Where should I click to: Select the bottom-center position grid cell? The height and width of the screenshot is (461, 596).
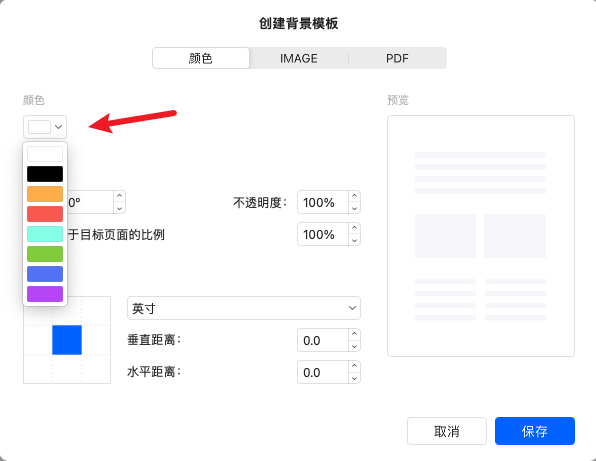tap(67, 369)
